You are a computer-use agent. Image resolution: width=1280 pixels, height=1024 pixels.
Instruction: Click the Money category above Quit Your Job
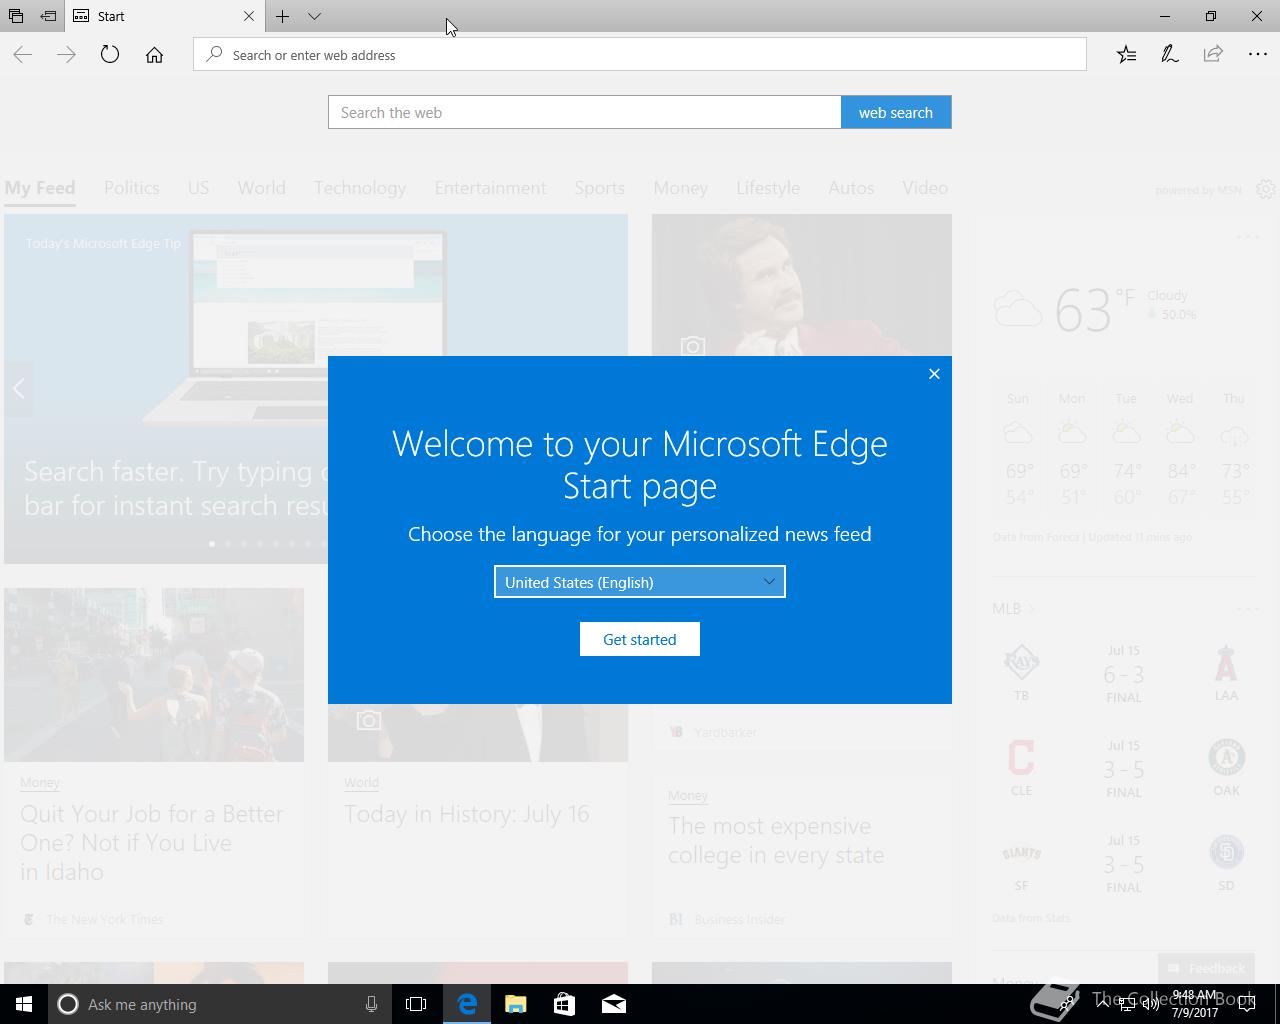[40, 782]
